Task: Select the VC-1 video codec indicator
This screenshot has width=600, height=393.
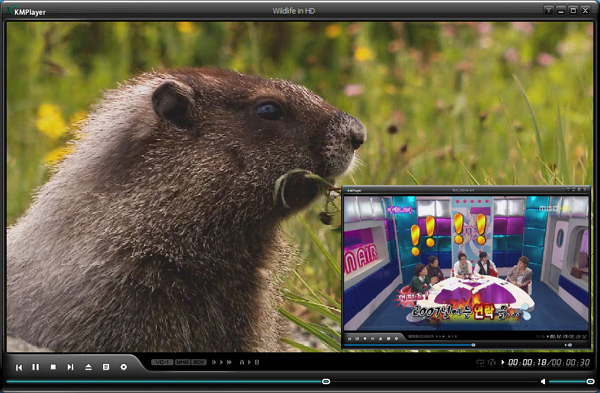Action: tap(162, 362)
